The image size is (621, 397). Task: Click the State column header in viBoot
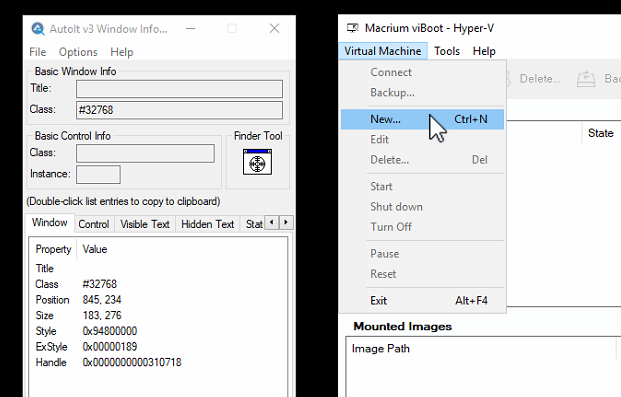point(600,133)
